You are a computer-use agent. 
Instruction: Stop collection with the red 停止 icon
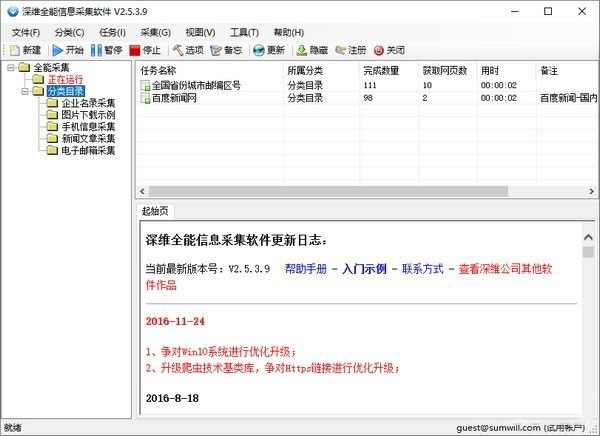135,50
